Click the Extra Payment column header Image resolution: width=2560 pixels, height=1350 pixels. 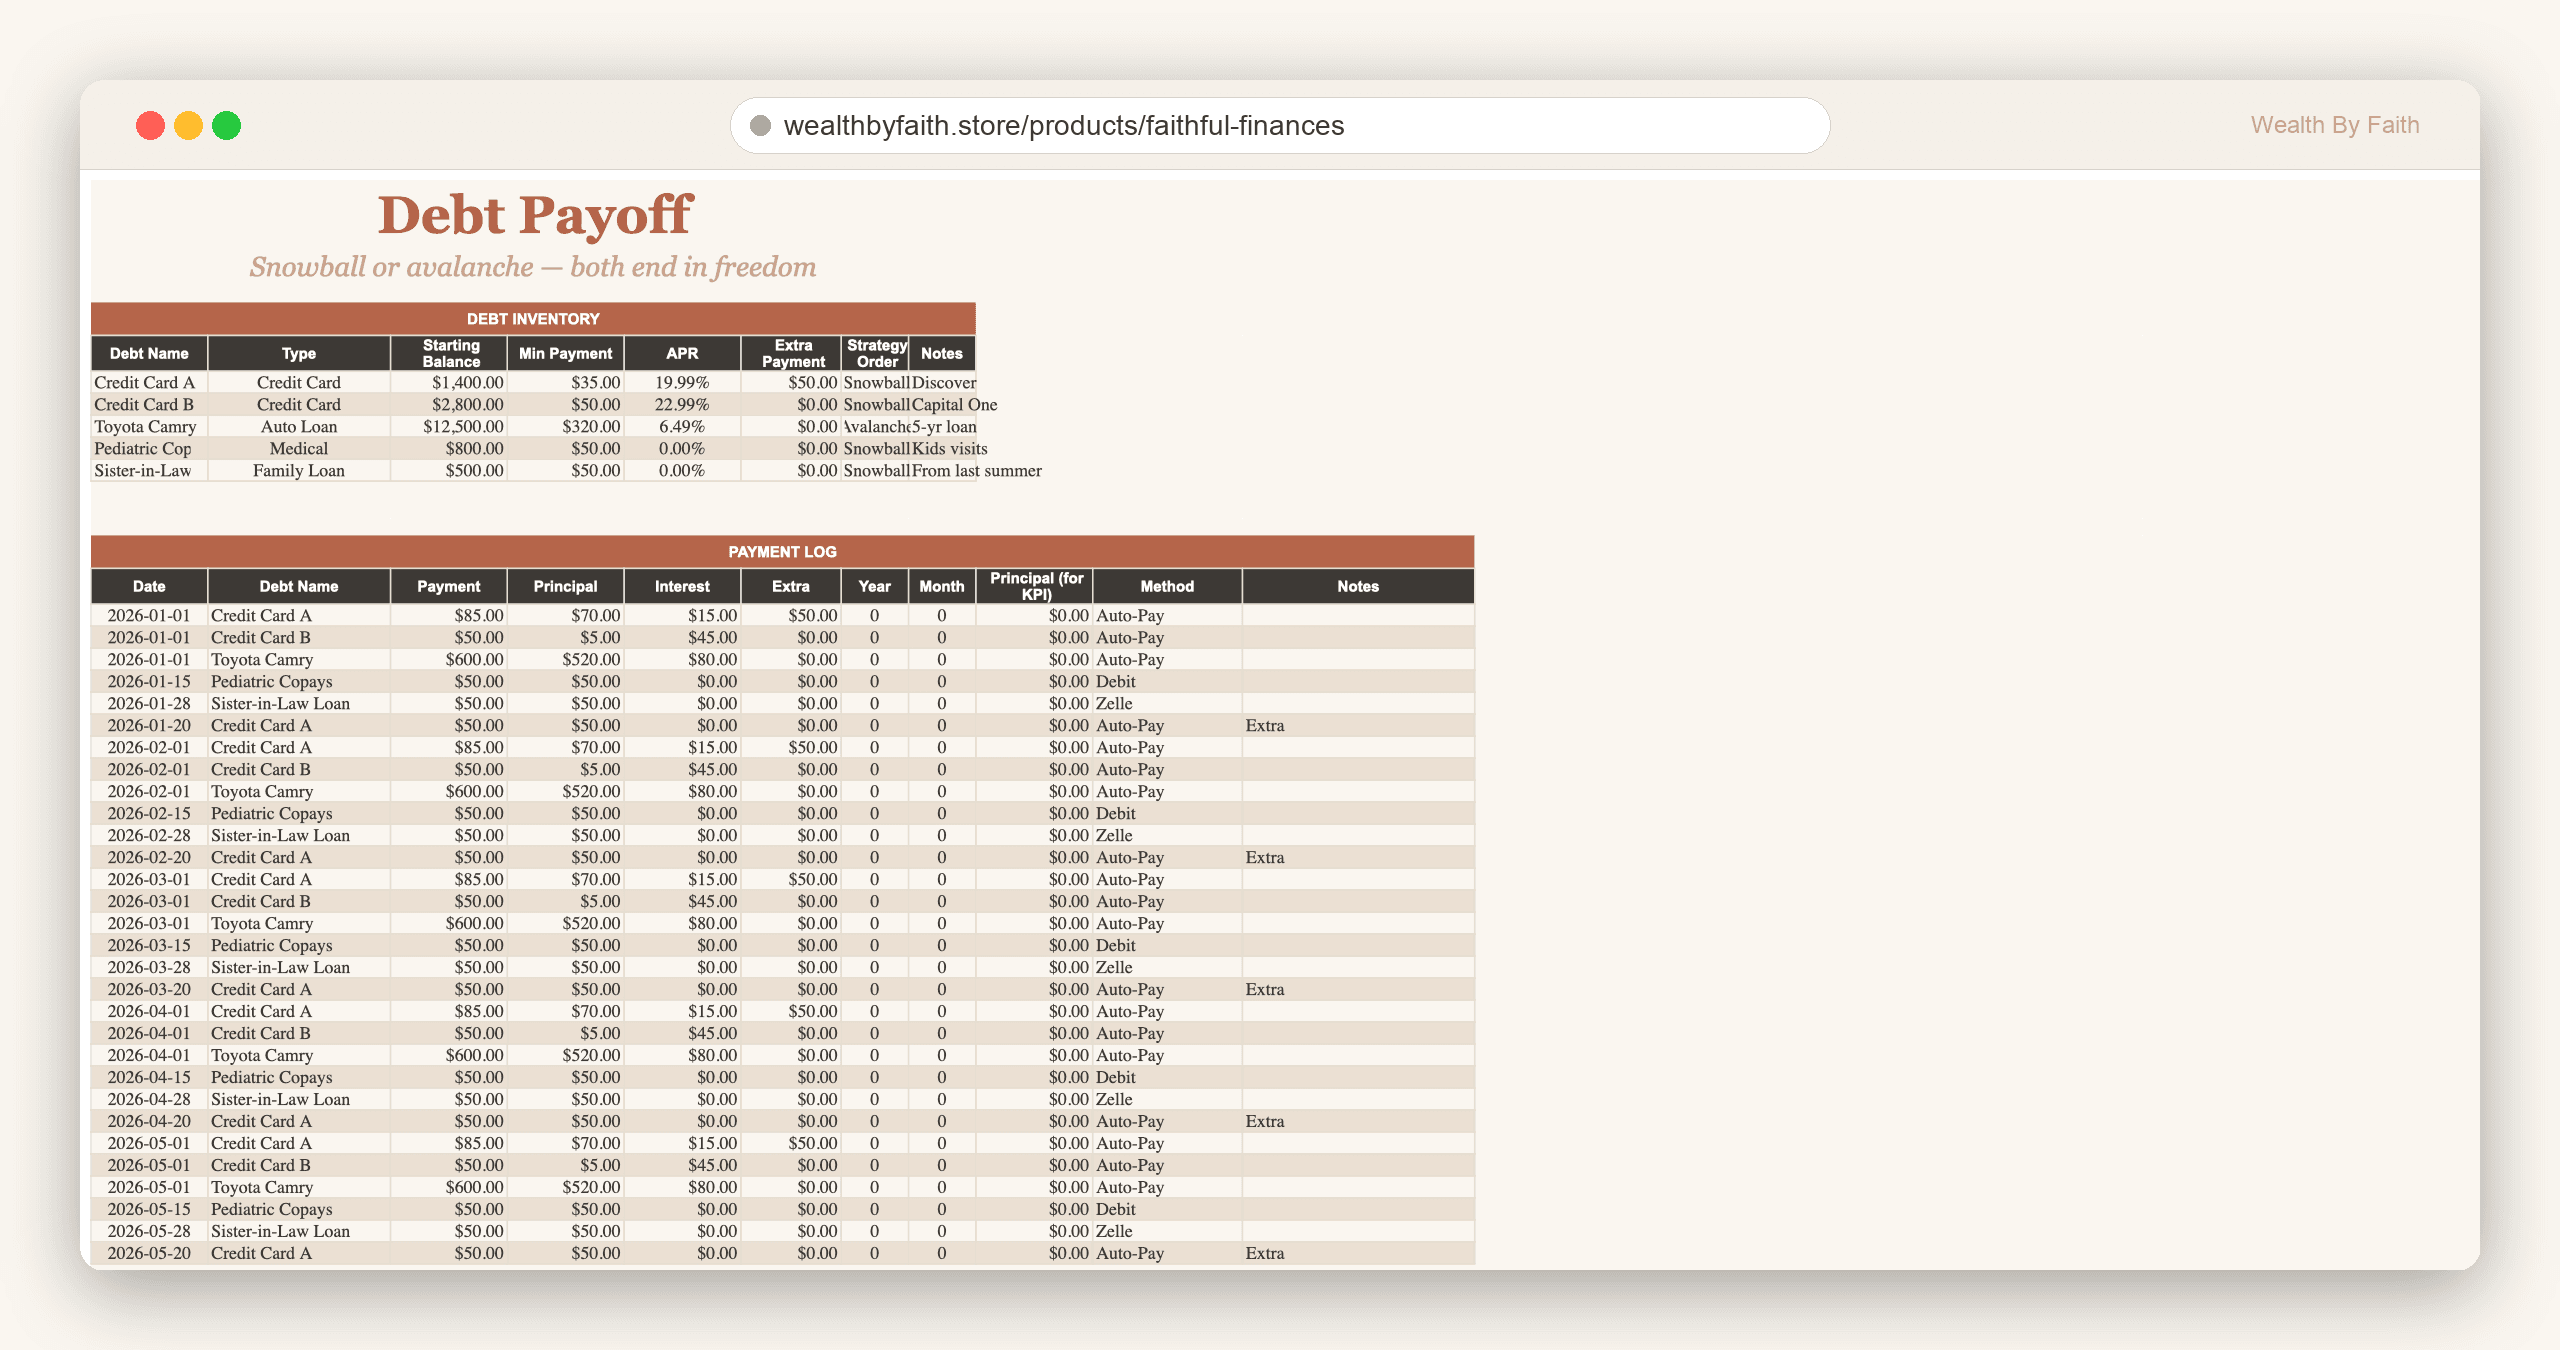click(x=791, y=353)
